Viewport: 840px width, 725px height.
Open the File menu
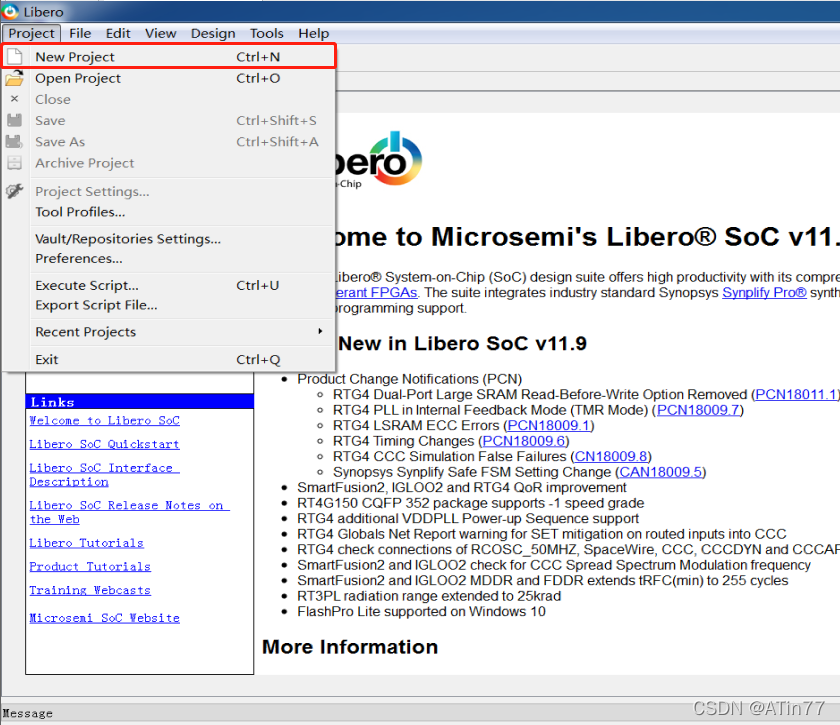tap(80, 33)
